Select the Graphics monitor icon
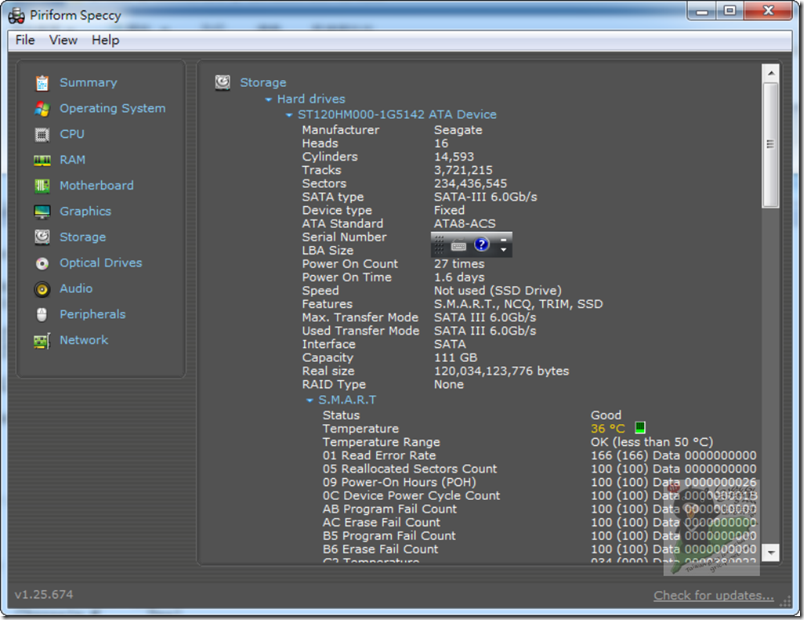This screenshot has width=804, height=620. pyautogui.click(x=42, y=212)
